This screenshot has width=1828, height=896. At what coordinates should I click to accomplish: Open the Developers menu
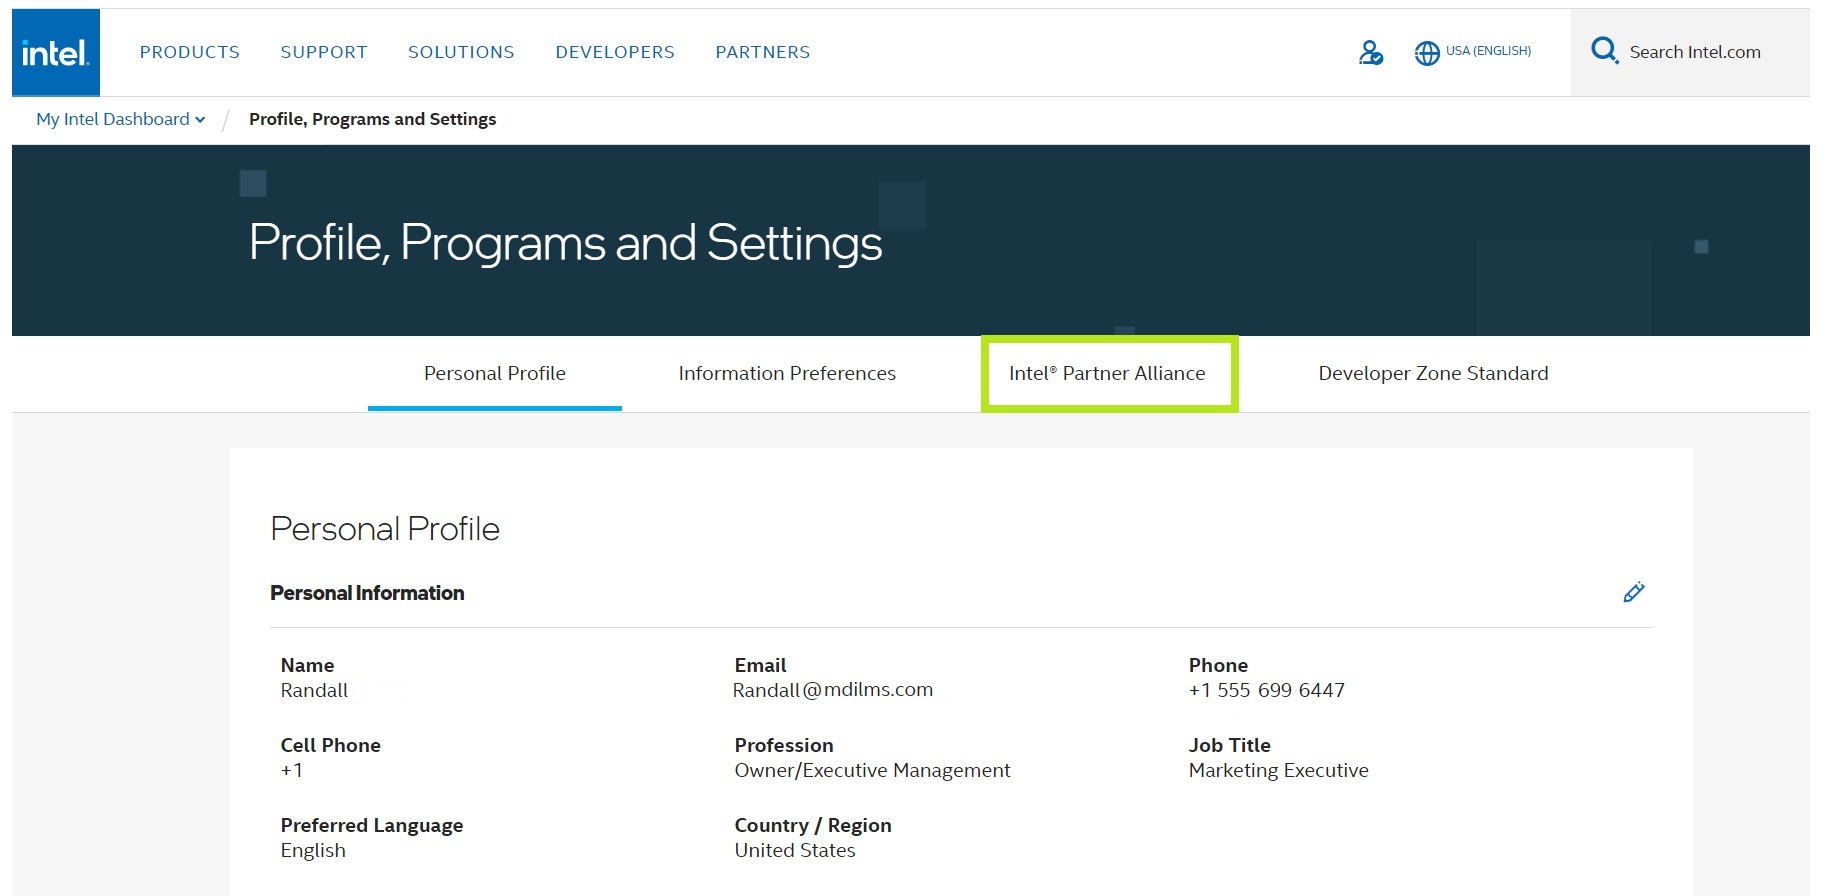tap(615, 52)
